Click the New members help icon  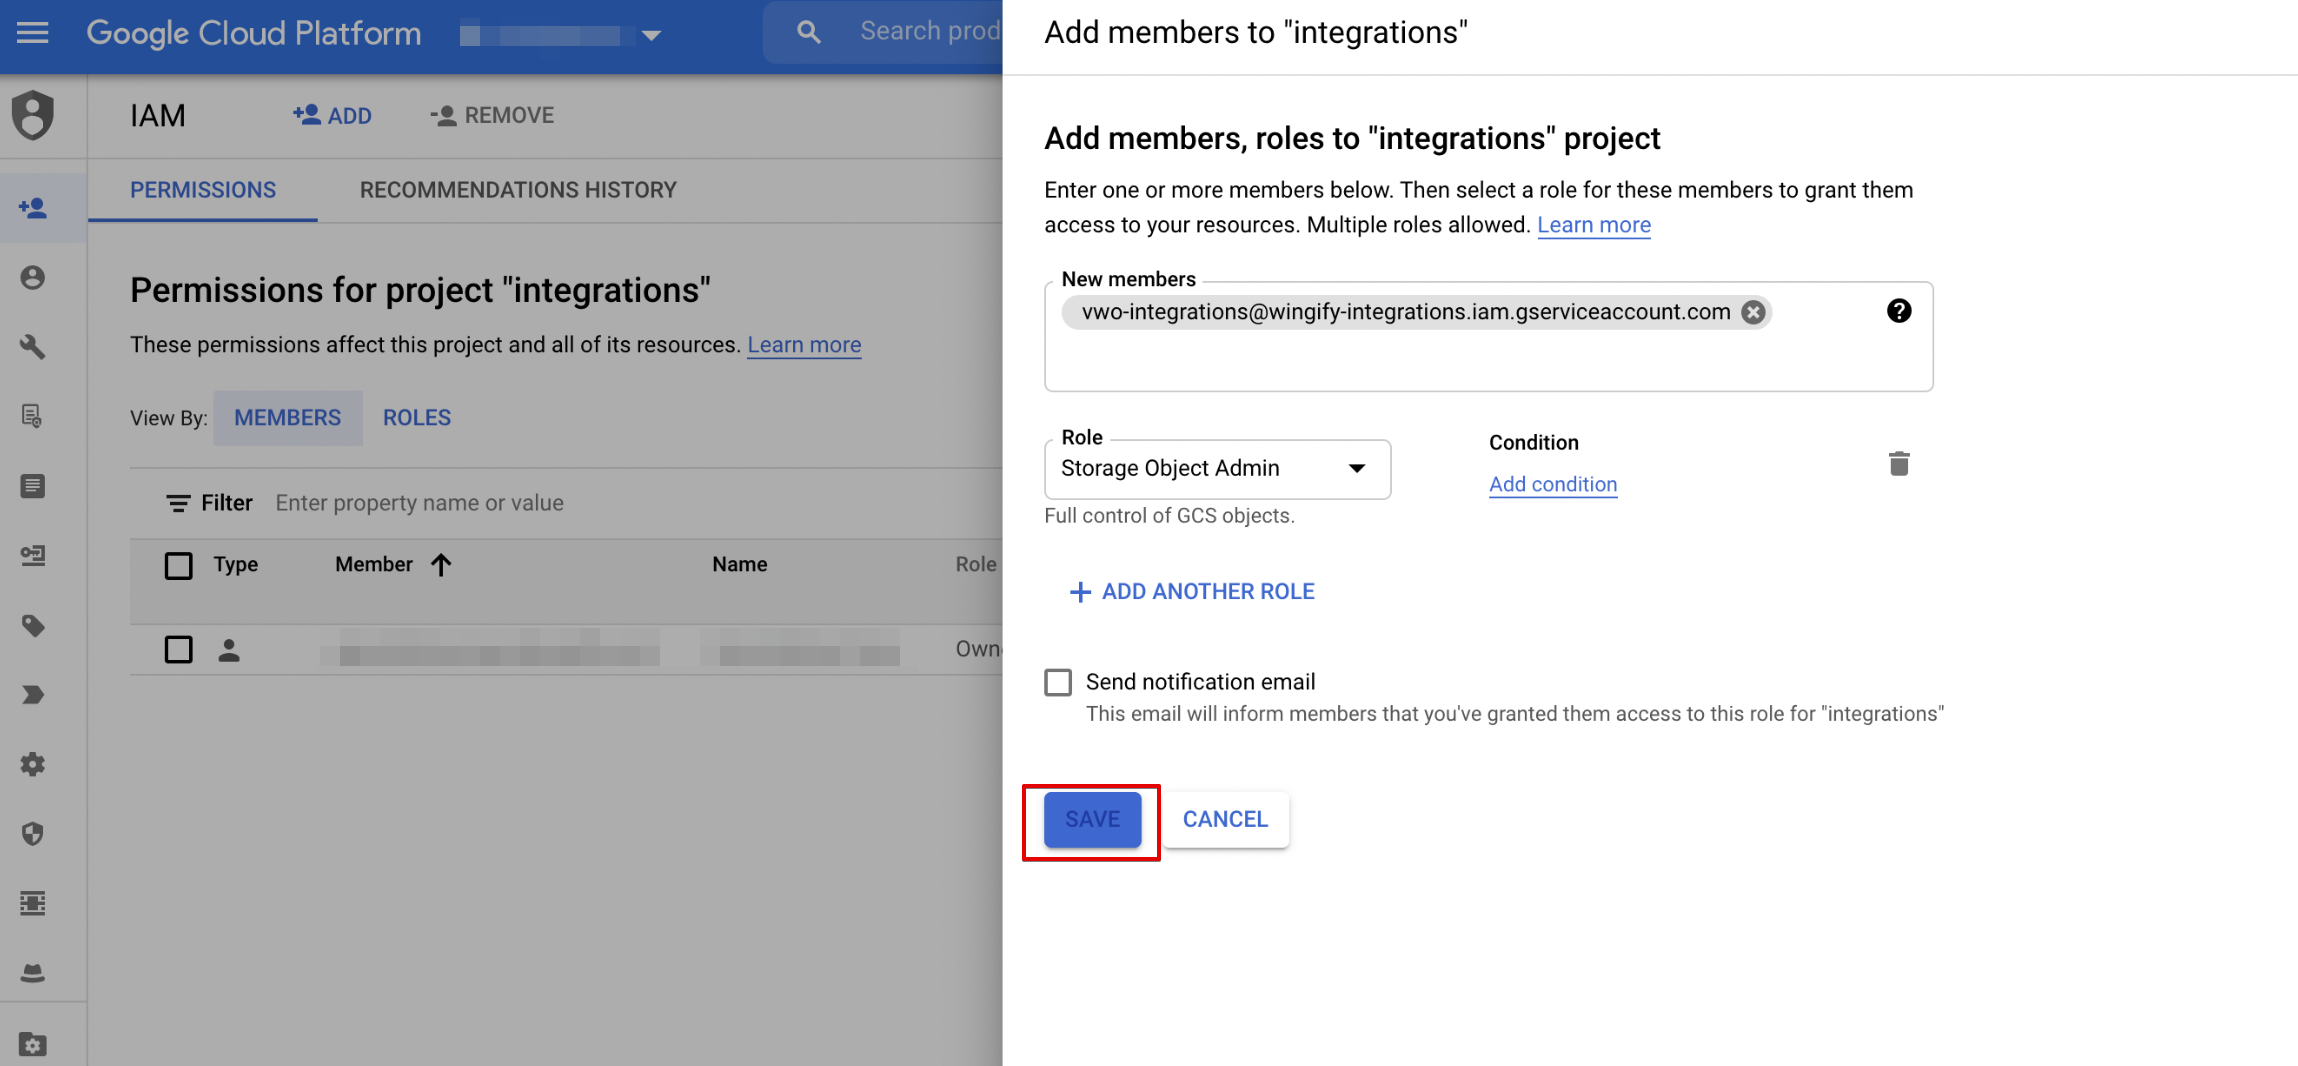click(1899, 311)
